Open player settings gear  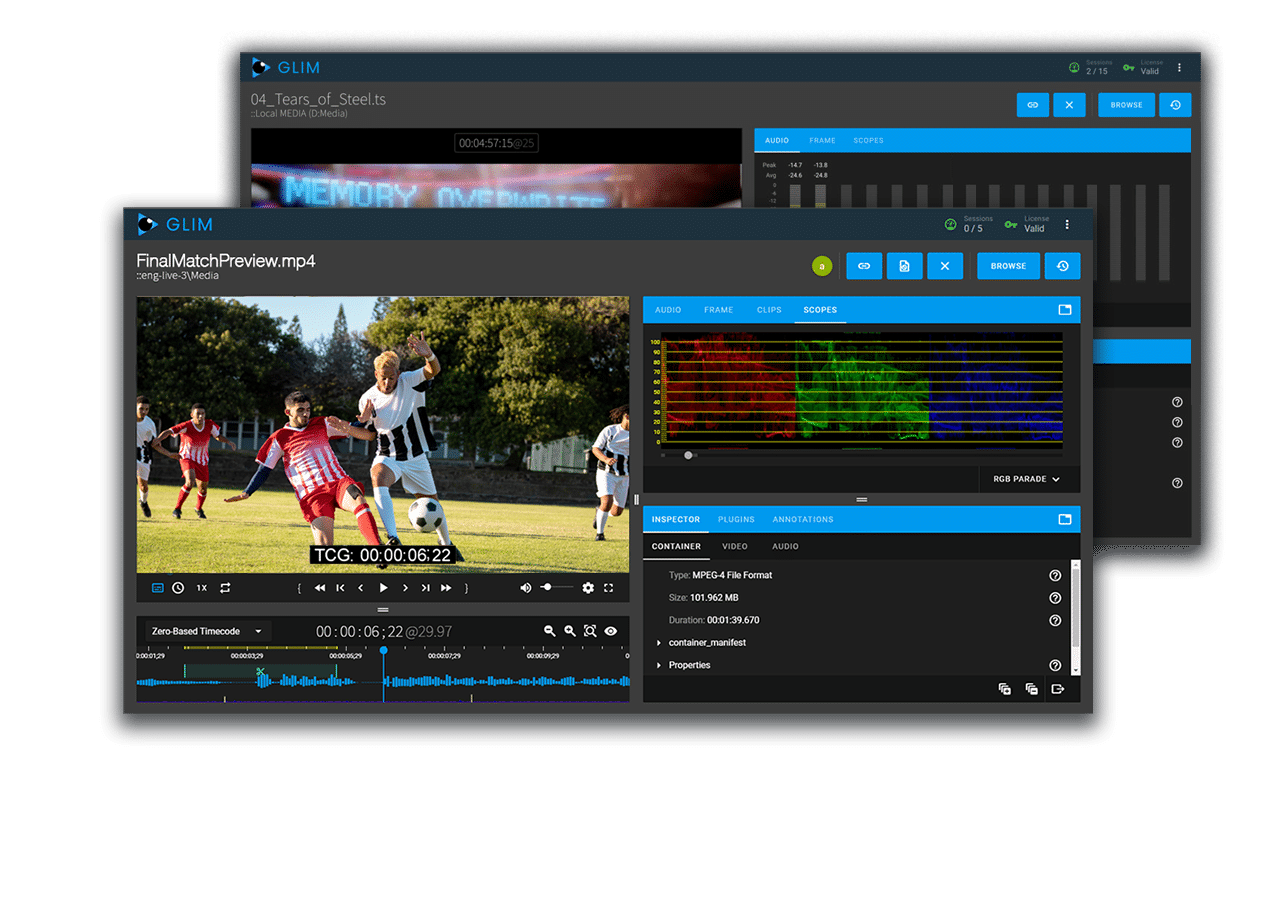(x=588, y=588)
